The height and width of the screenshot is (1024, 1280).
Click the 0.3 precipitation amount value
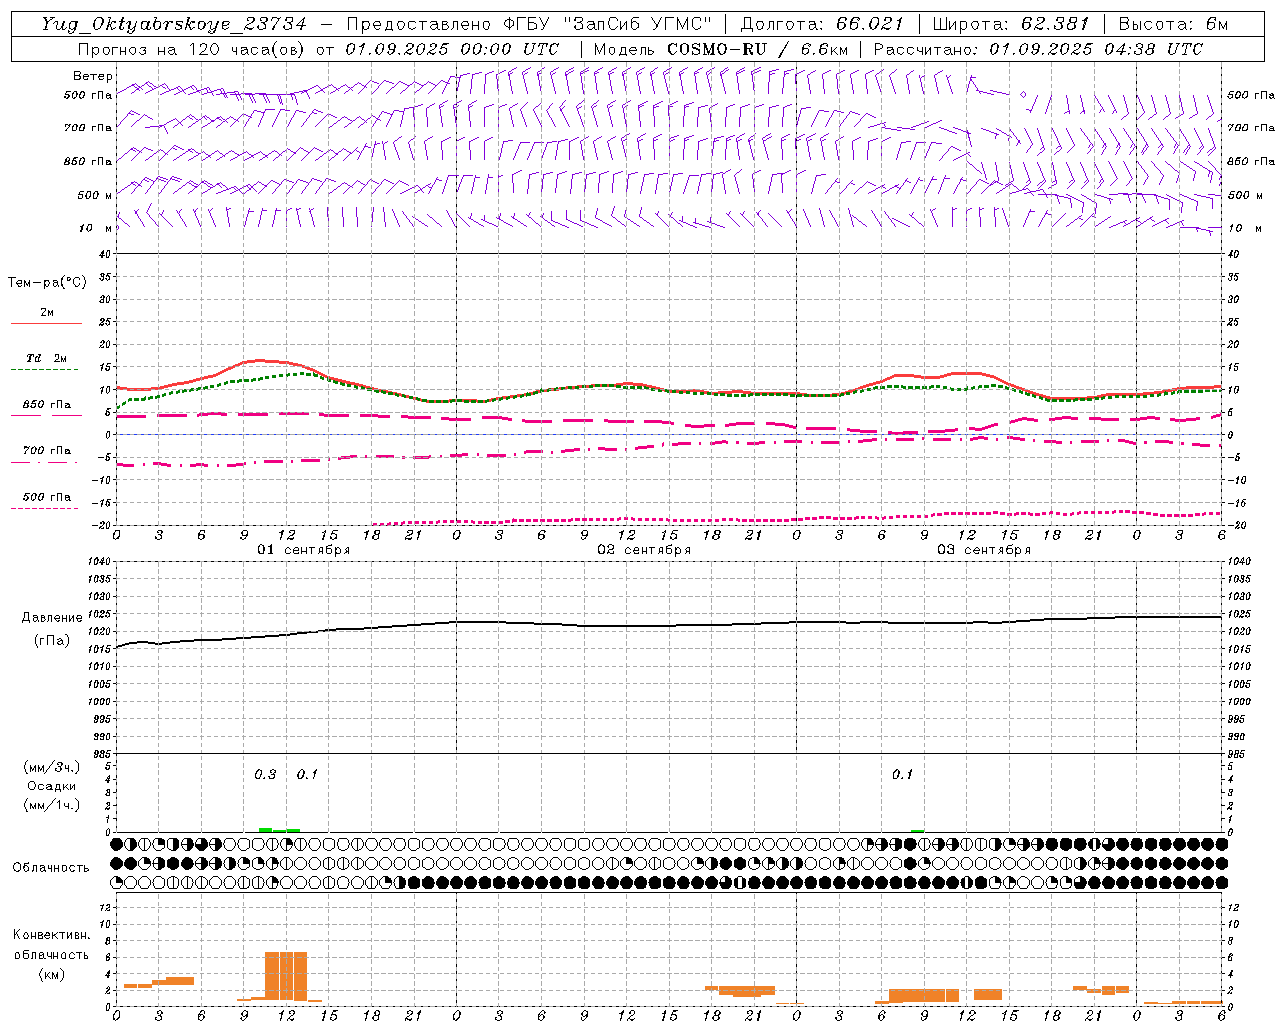tap(265, 774)
